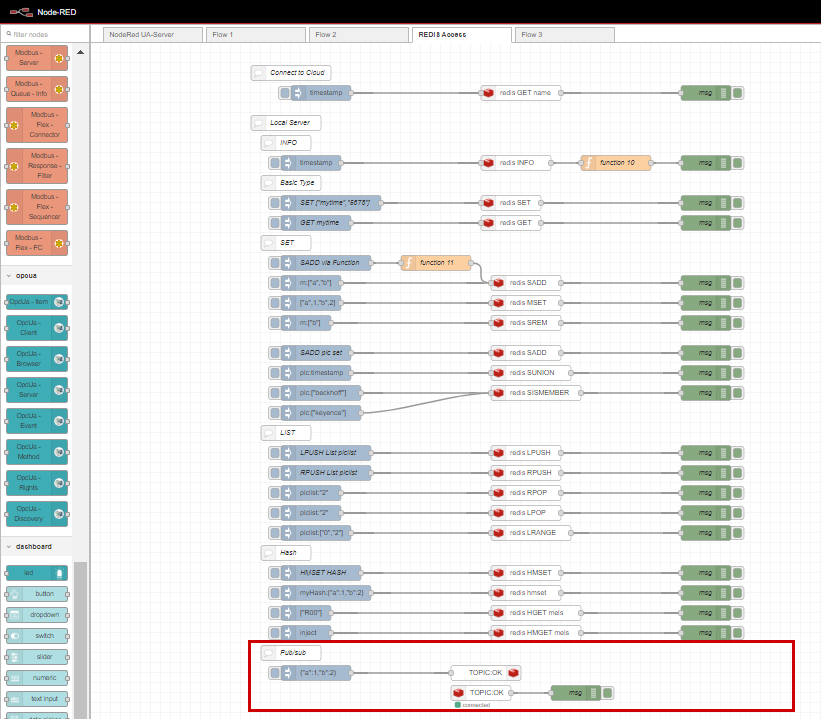Select the redis SISMEMBER node

pos(536,393)
